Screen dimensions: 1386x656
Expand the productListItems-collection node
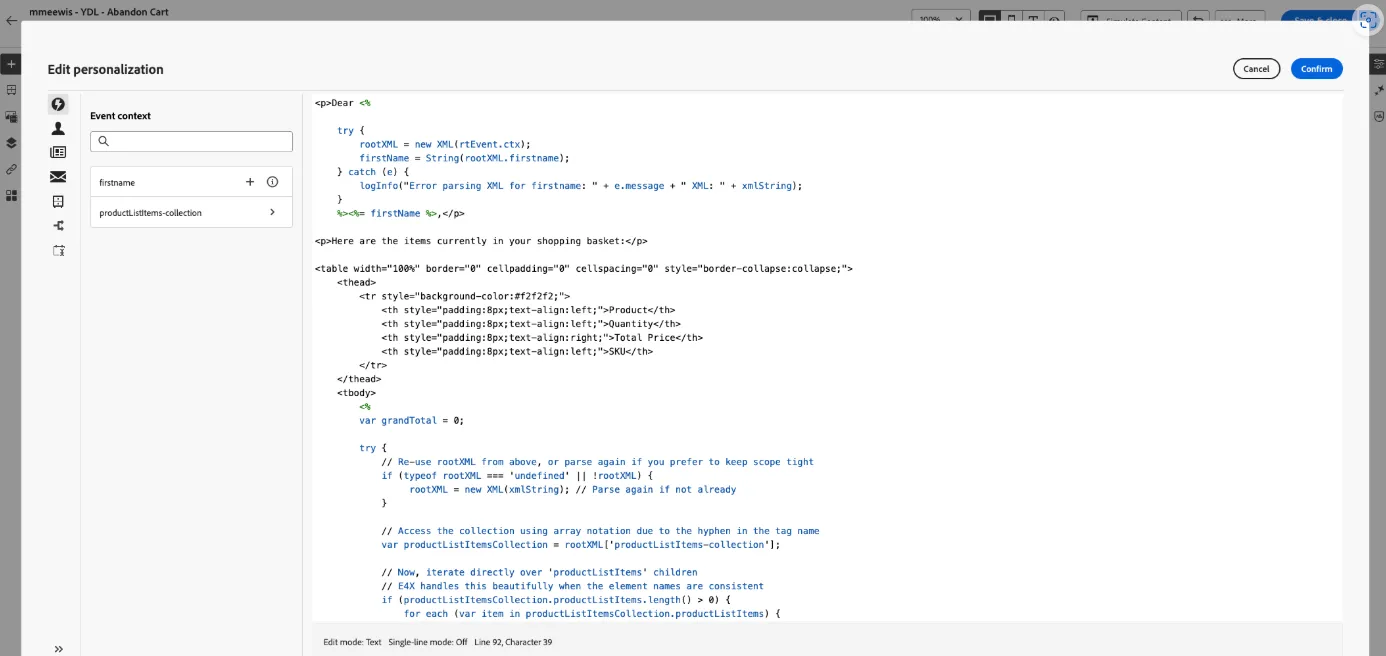(x=272, y=212)
